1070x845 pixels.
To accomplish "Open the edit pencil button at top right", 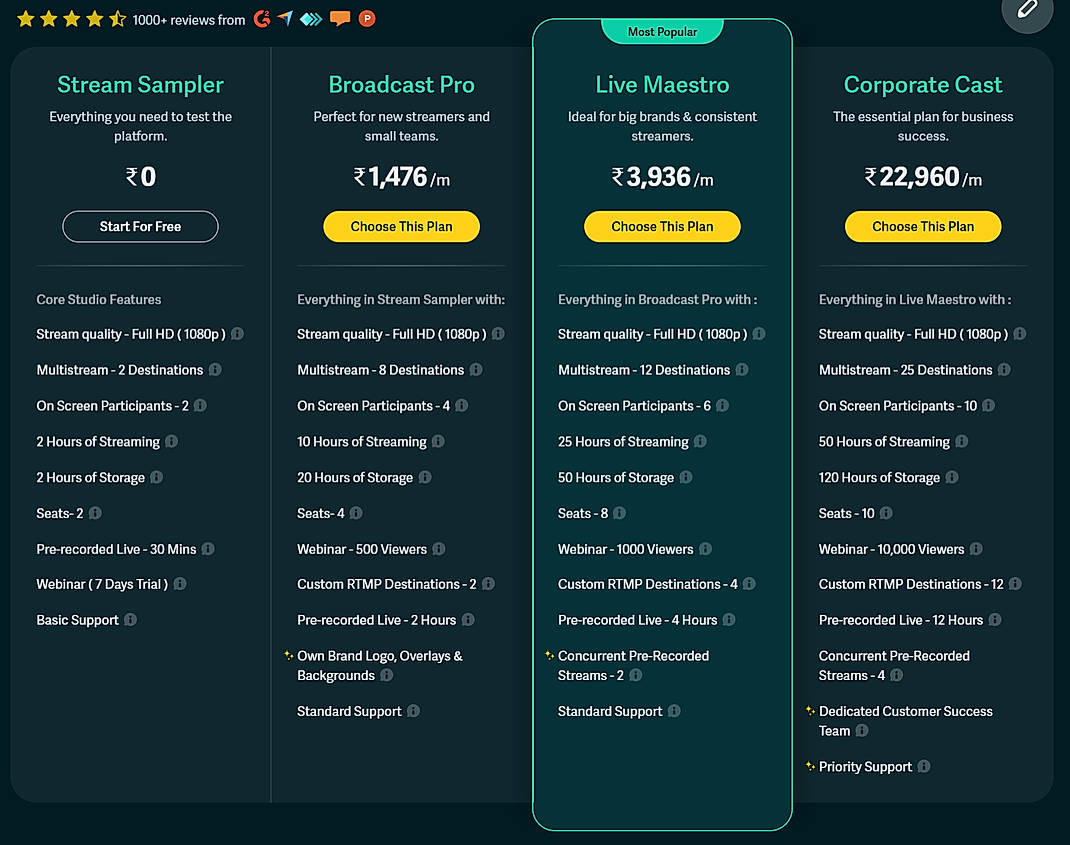I will pyautogui.click(x=1027, y=16).
